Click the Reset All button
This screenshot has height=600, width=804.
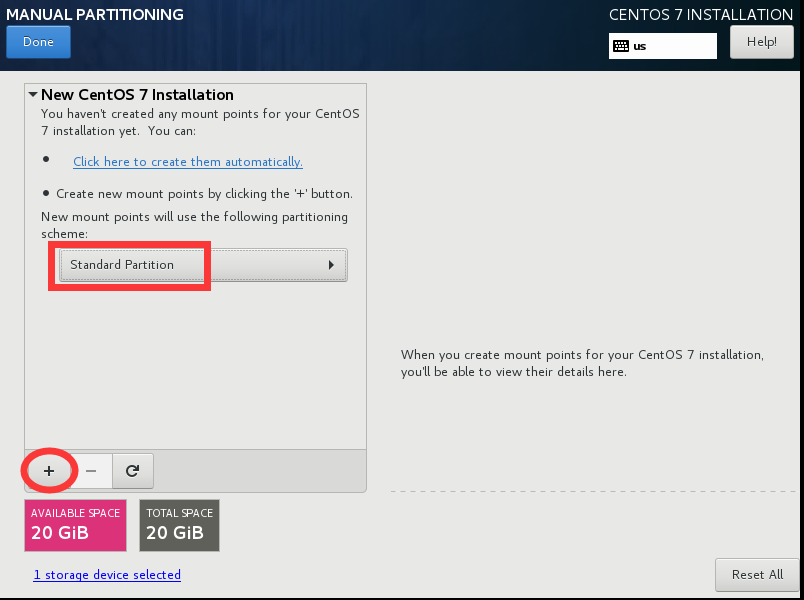[757, 574]
